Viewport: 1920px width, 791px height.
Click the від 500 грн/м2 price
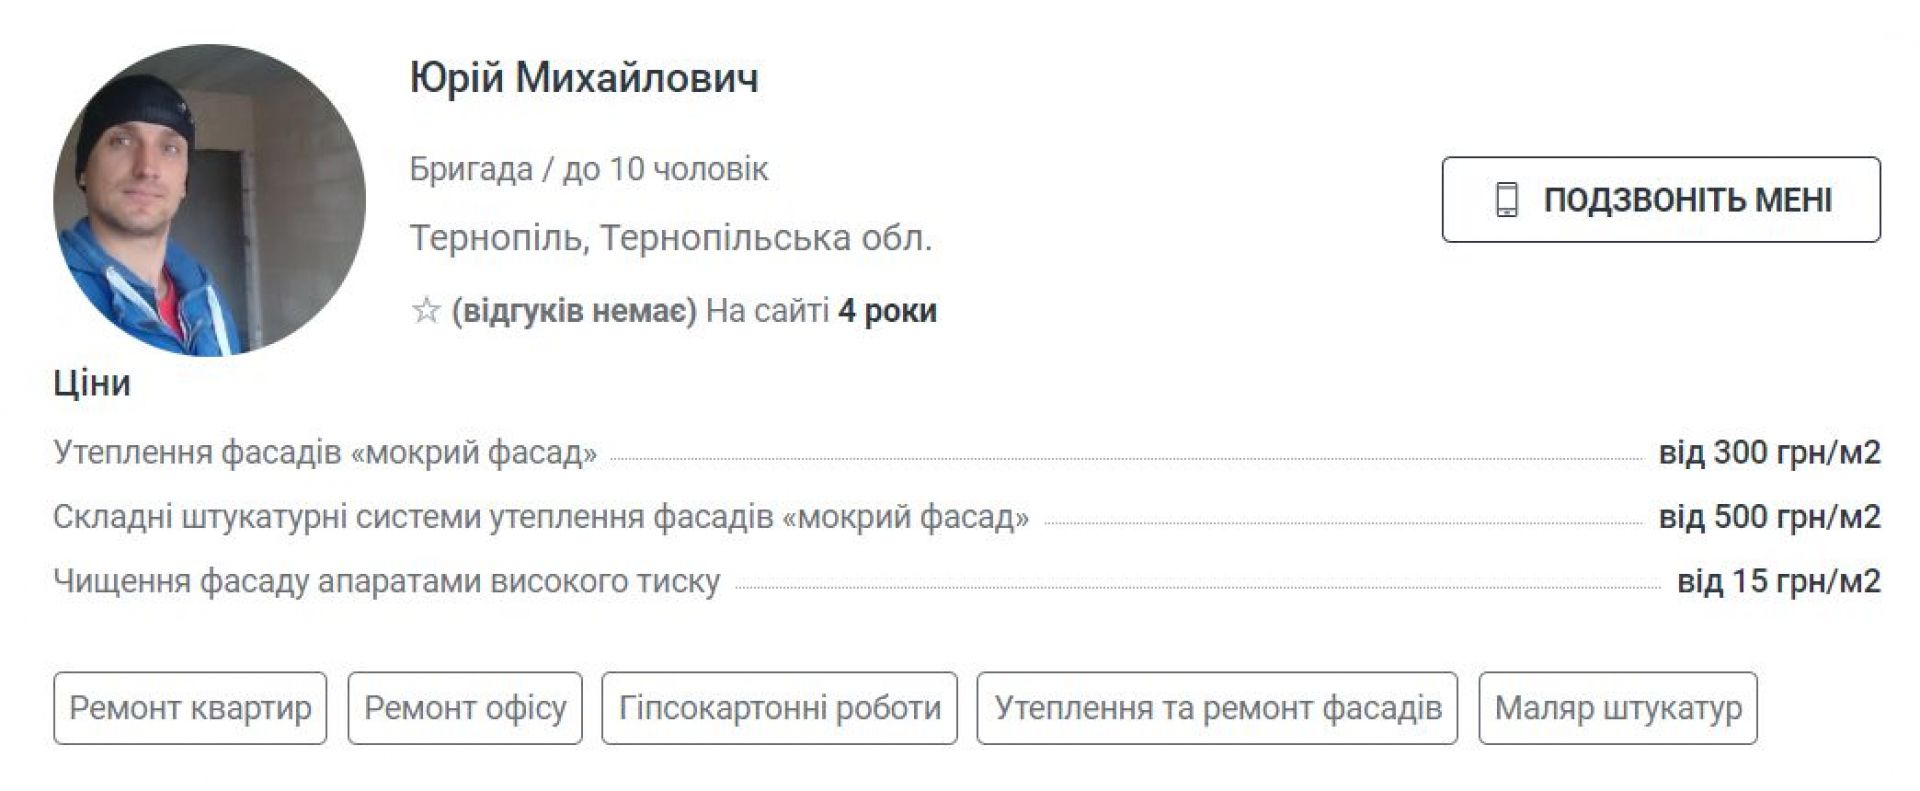1769,517
